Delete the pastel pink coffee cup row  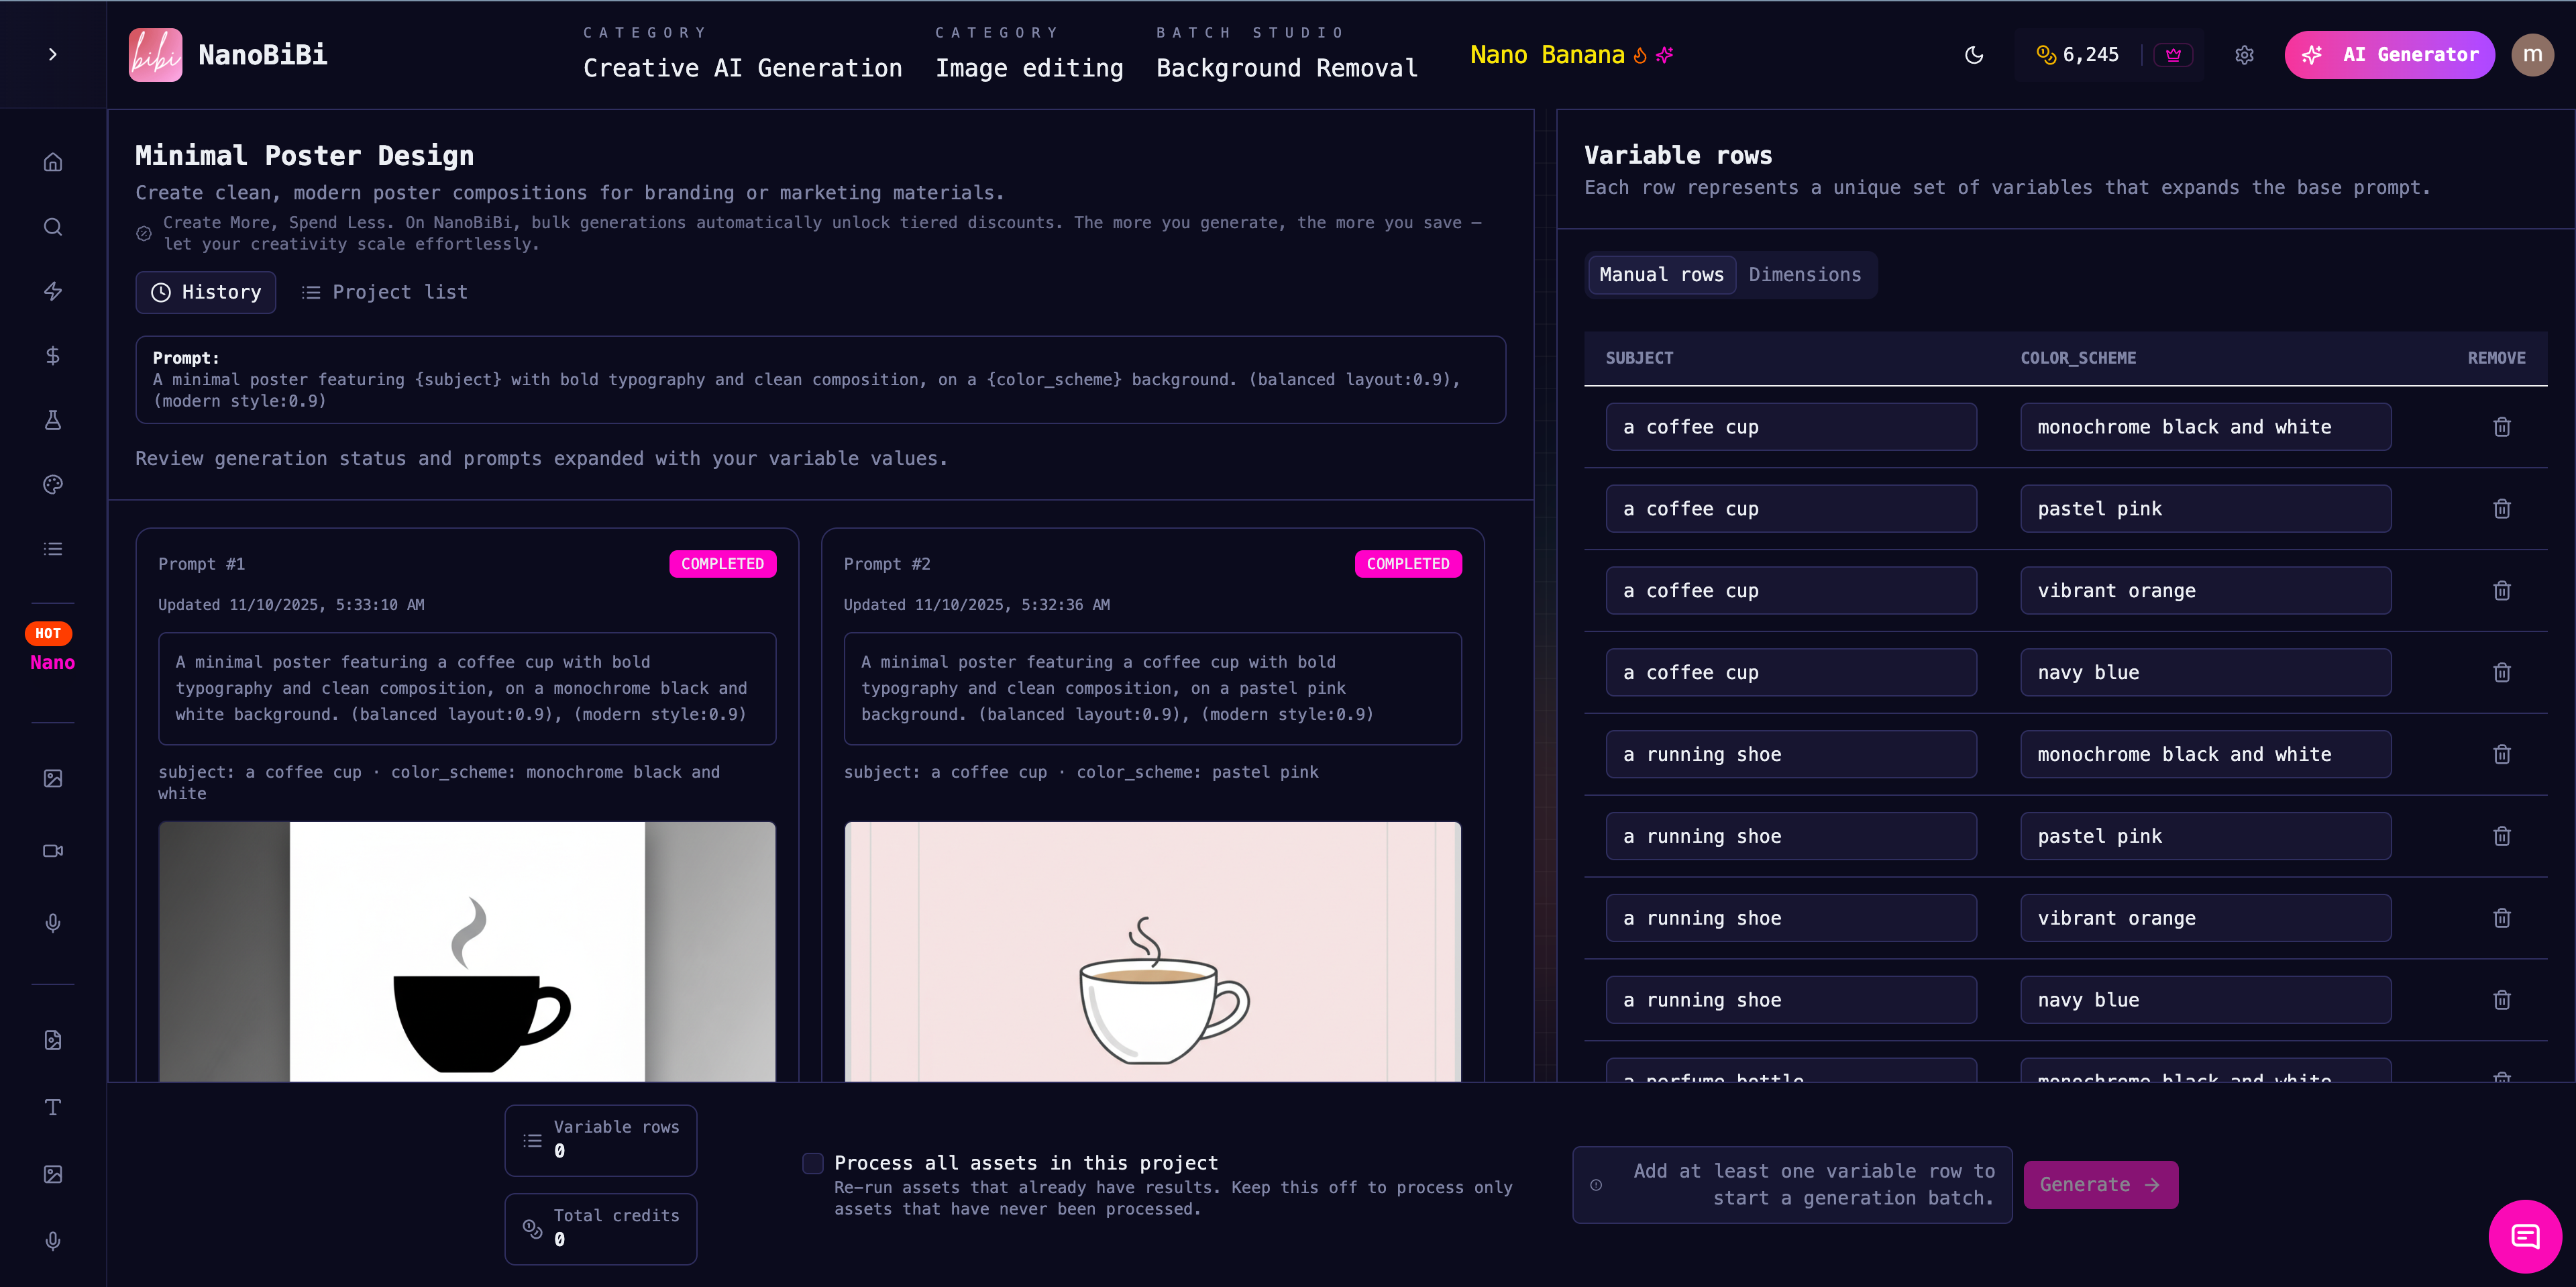tap(2501, 509)
